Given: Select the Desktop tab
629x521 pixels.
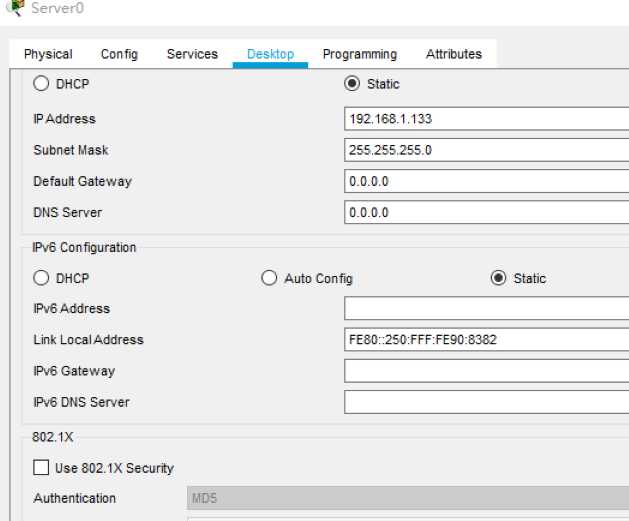Looking at the screenshot, I should 270,54.
